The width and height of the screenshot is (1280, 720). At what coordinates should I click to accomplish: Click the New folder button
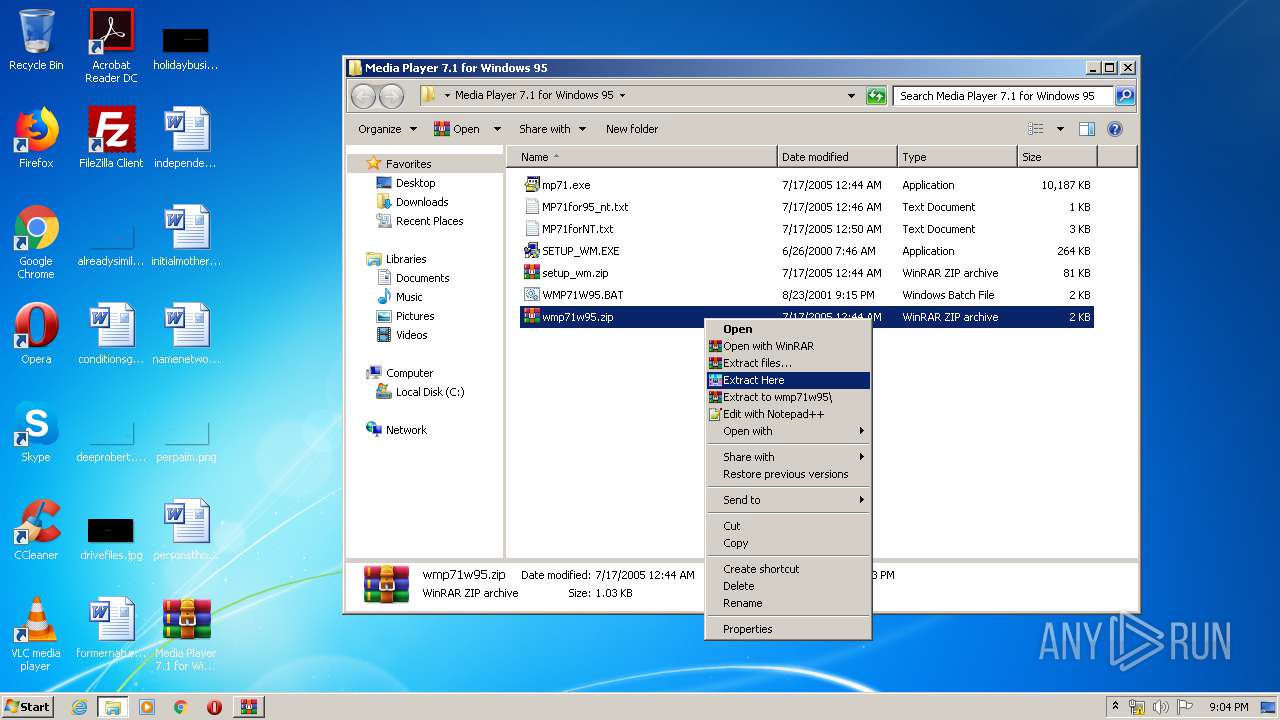pos(632,129)
